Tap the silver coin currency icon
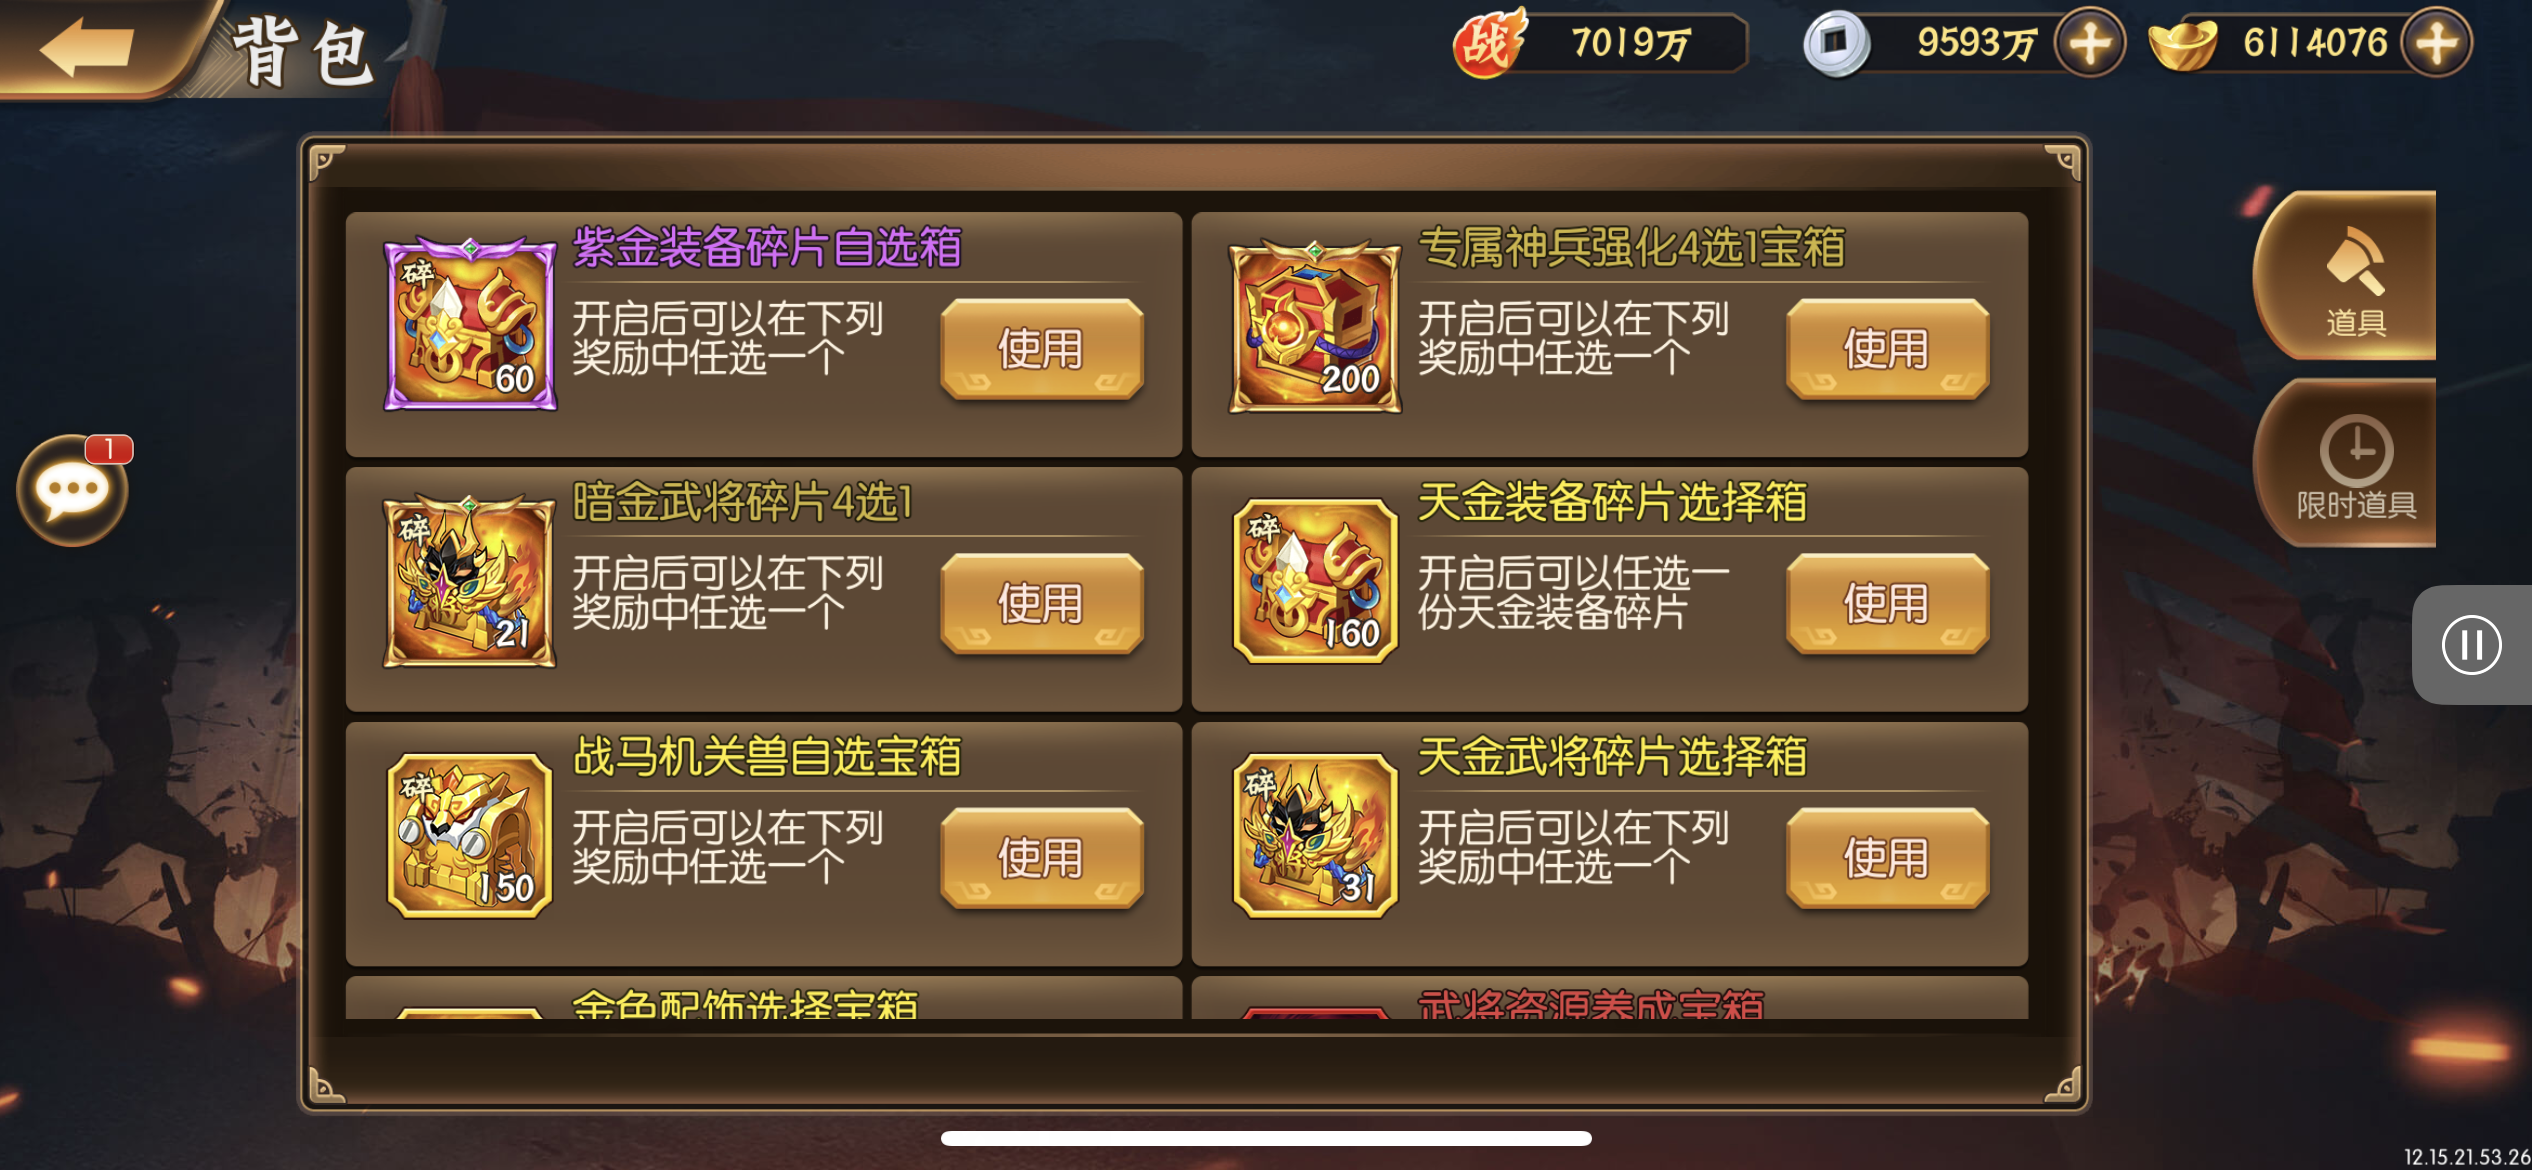2532x1170 pixels. pyautogui.click(x=1836, y=43)
